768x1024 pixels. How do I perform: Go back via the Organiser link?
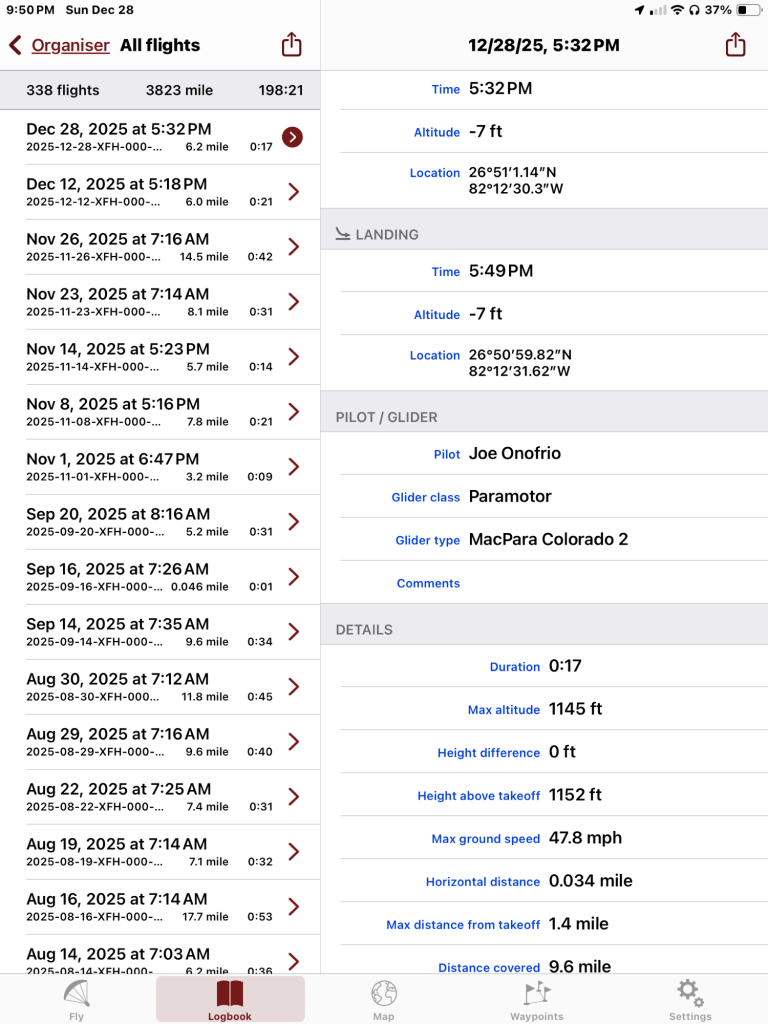pos(70,45)
